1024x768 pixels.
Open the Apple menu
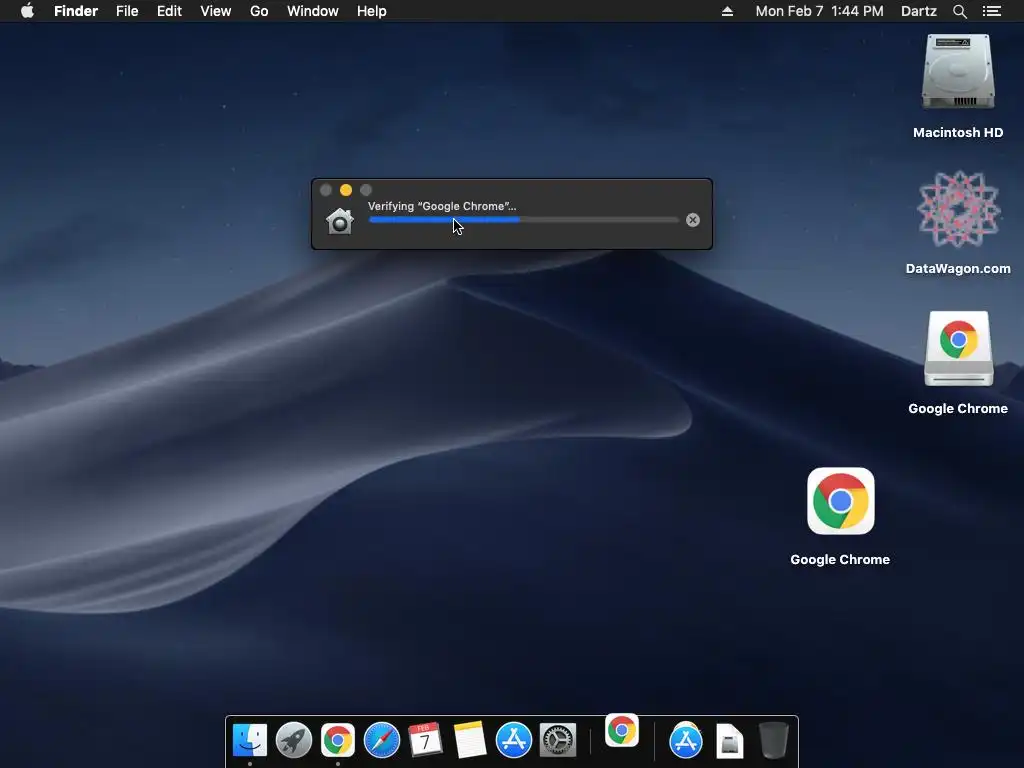pyautogui.click(x=27, y=11)
